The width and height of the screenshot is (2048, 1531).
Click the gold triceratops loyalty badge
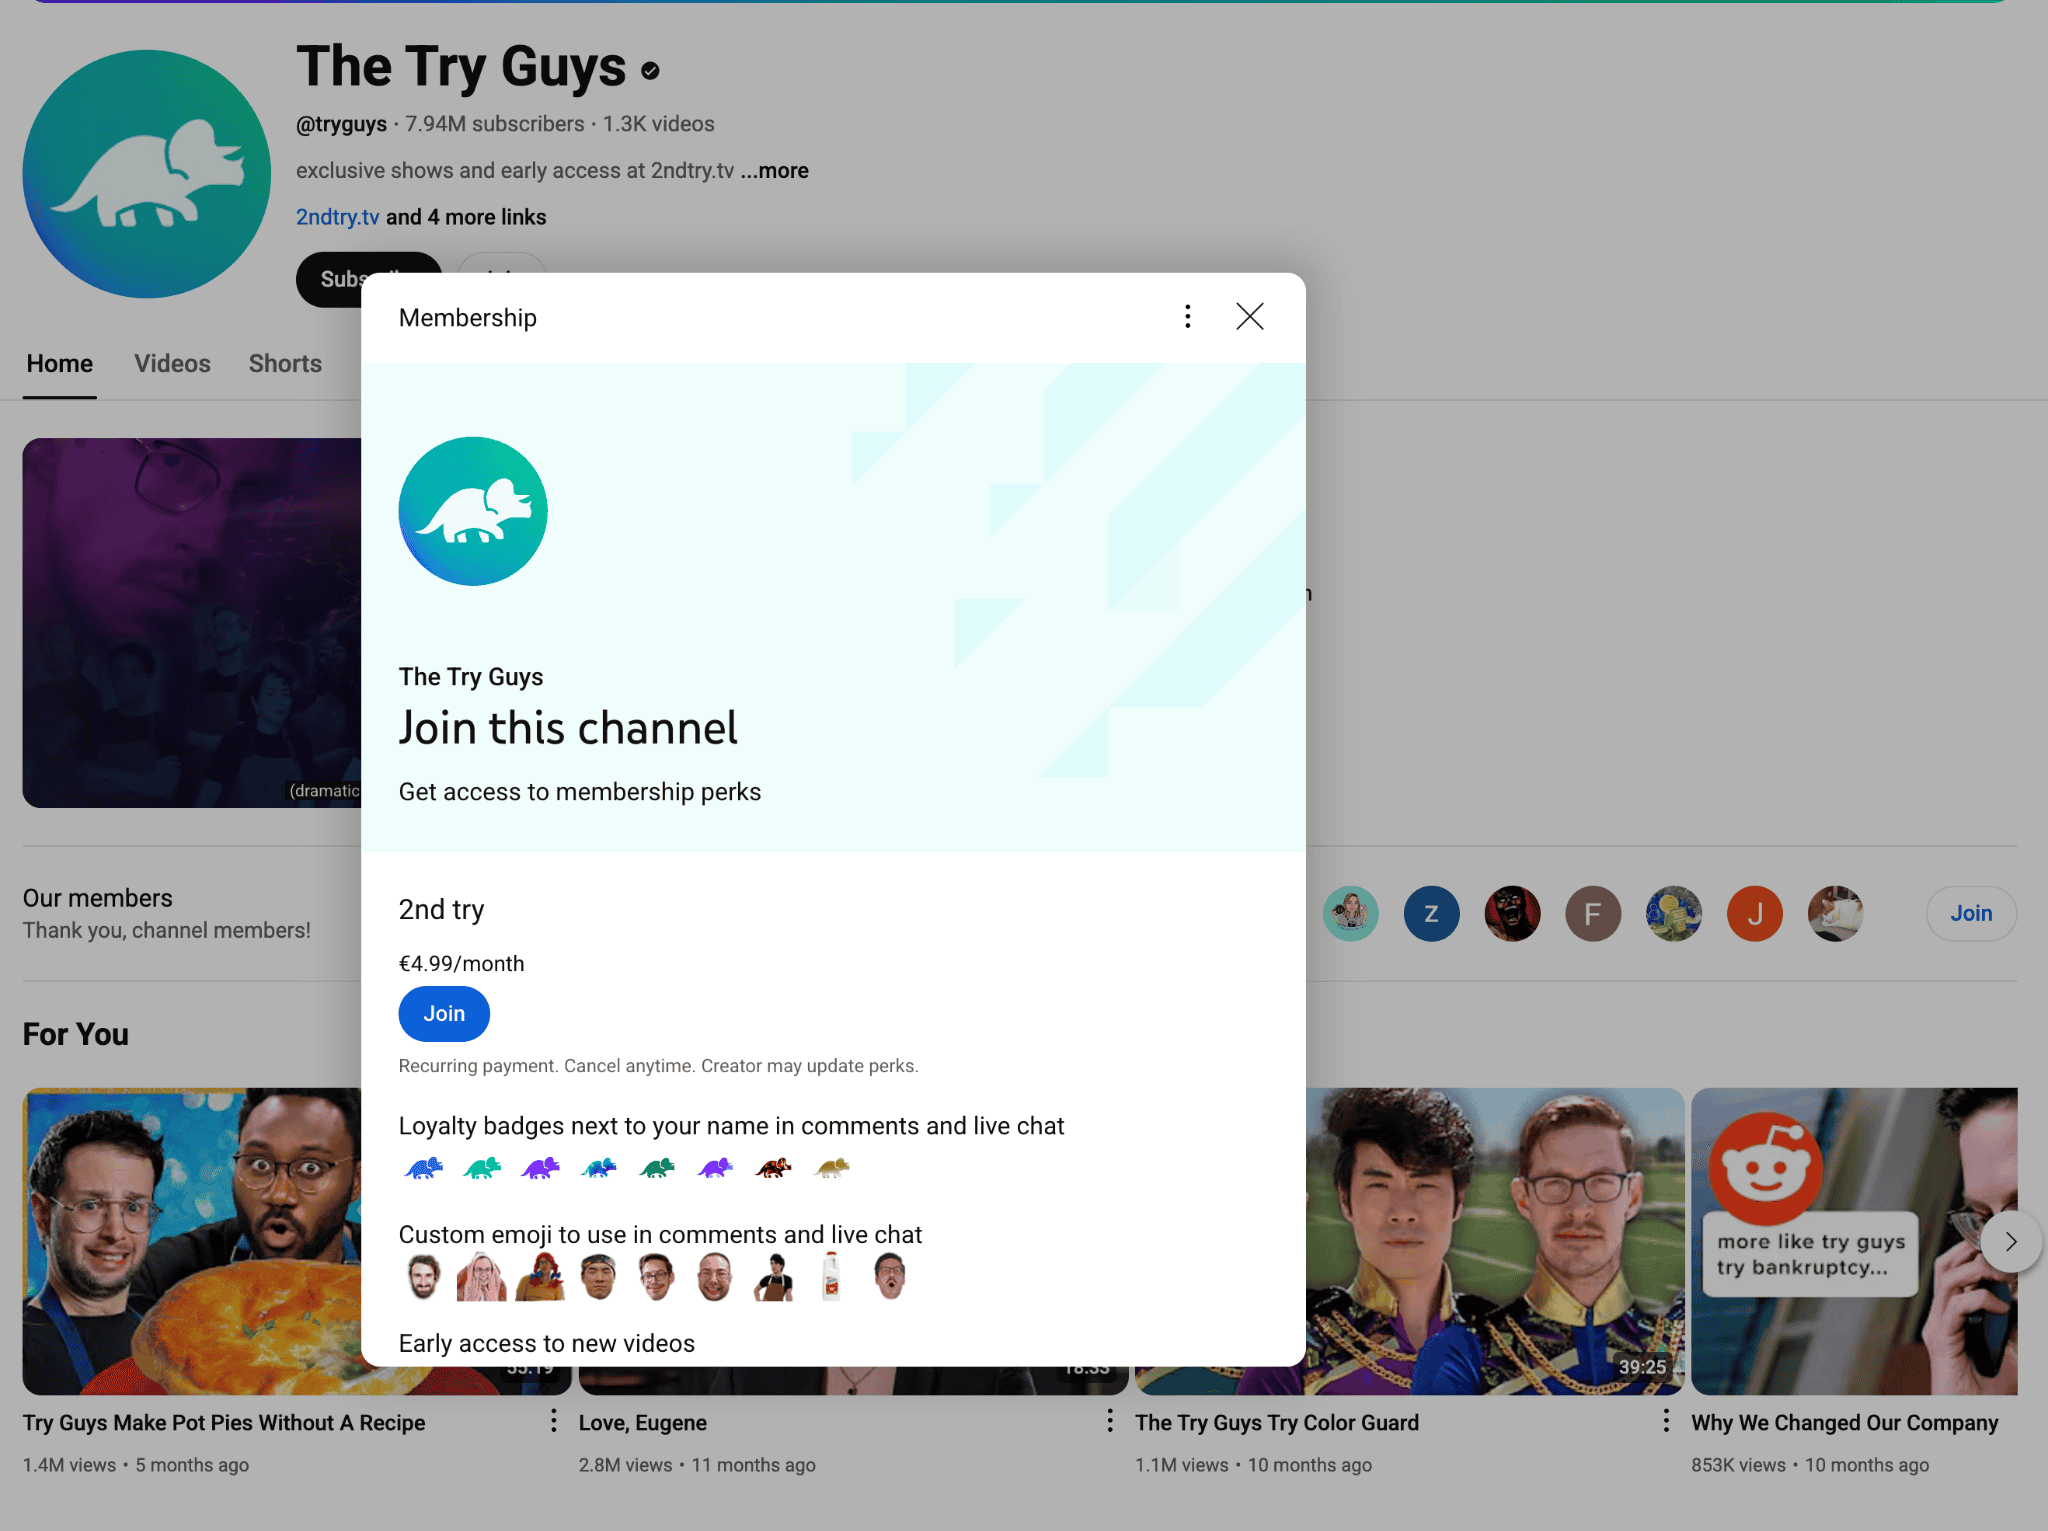click(832, 1167)
